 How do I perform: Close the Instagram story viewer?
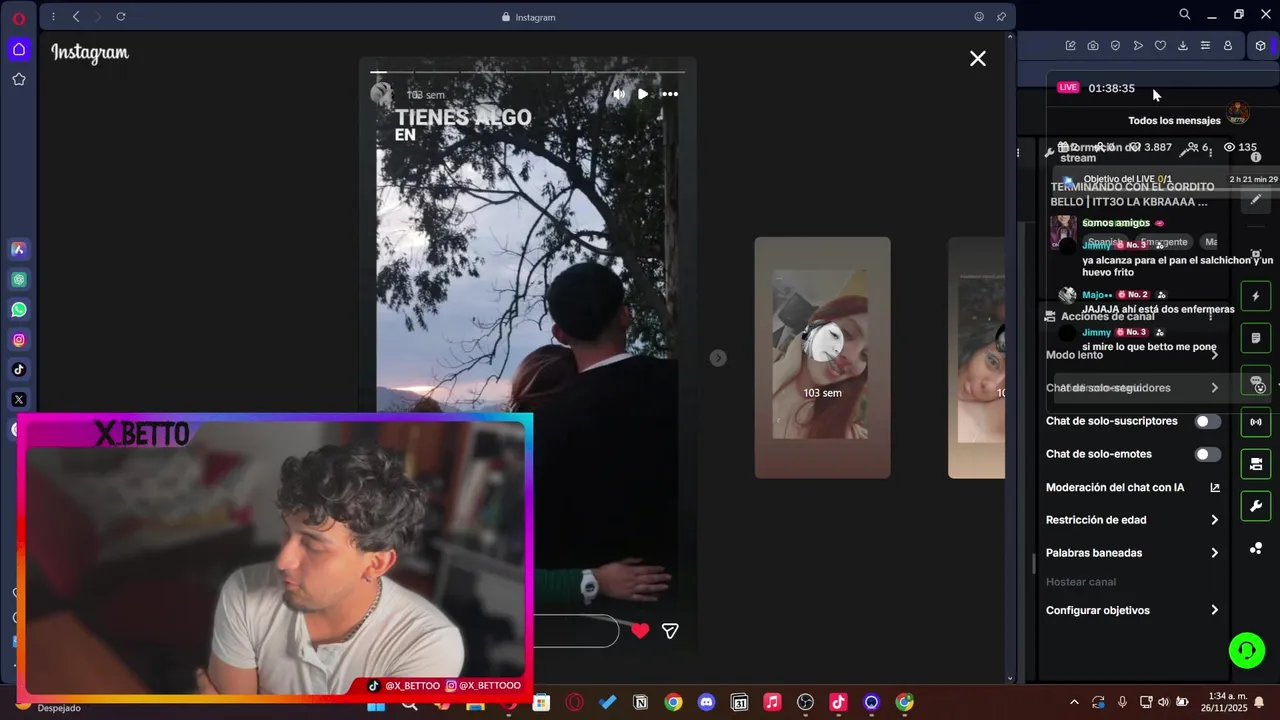[978, 59]
